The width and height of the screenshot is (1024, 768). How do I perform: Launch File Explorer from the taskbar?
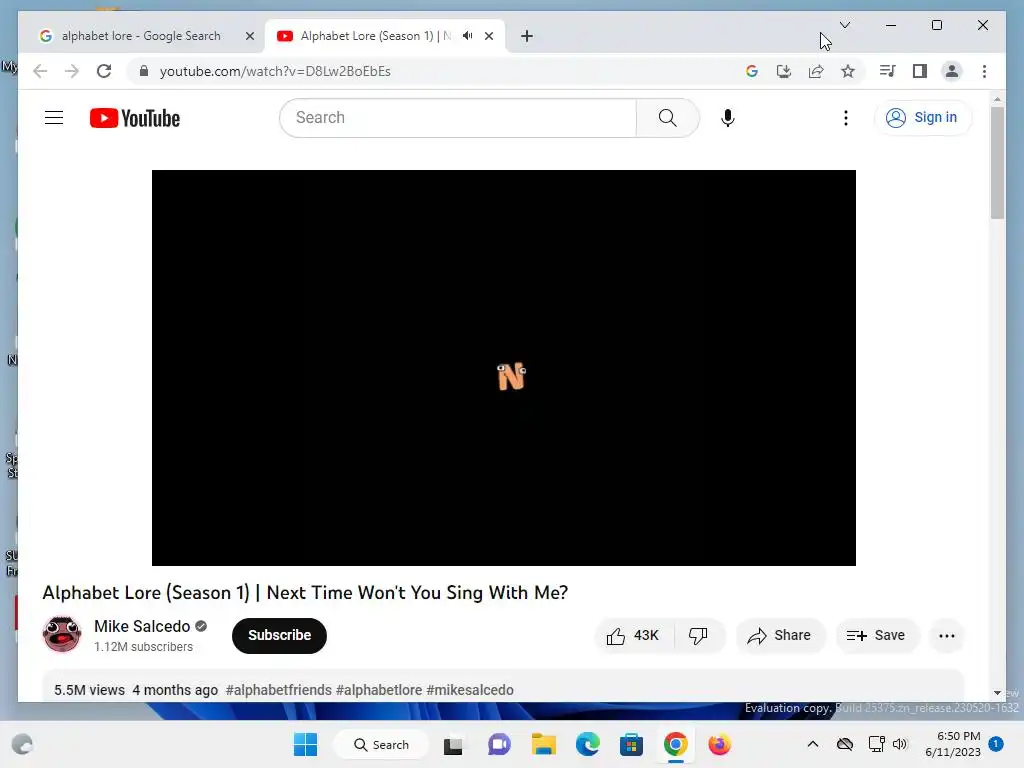[543, 744]
